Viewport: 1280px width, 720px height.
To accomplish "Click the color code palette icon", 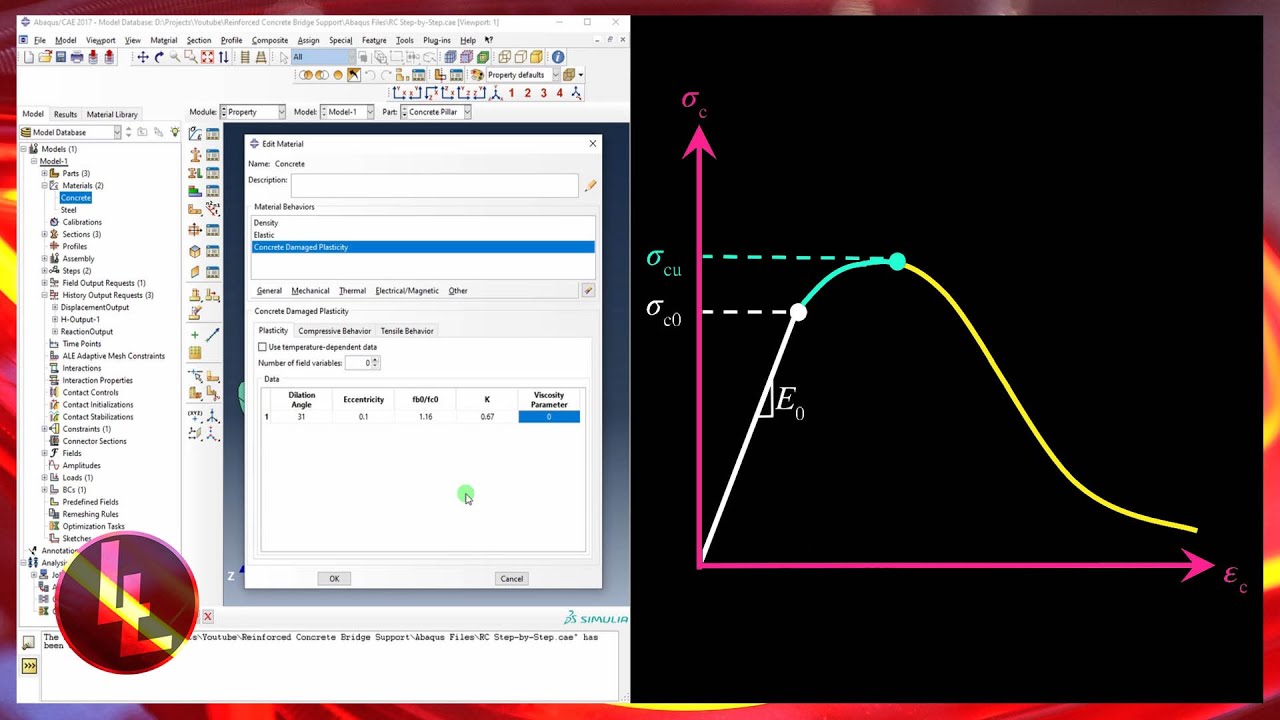I will pos(477,75).
